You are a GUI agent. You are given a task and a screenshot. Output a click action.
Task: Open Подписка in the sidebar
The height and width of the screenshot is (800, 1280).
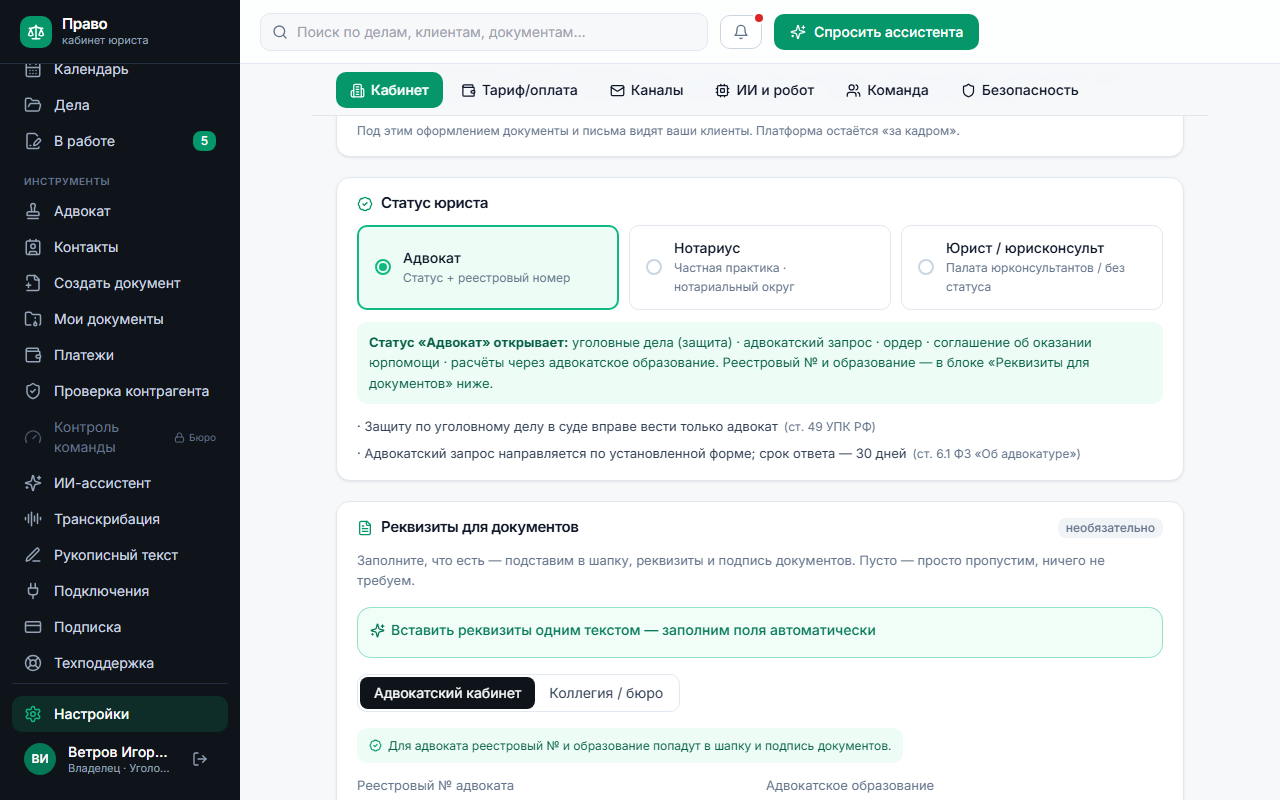(x=120, y=627)
